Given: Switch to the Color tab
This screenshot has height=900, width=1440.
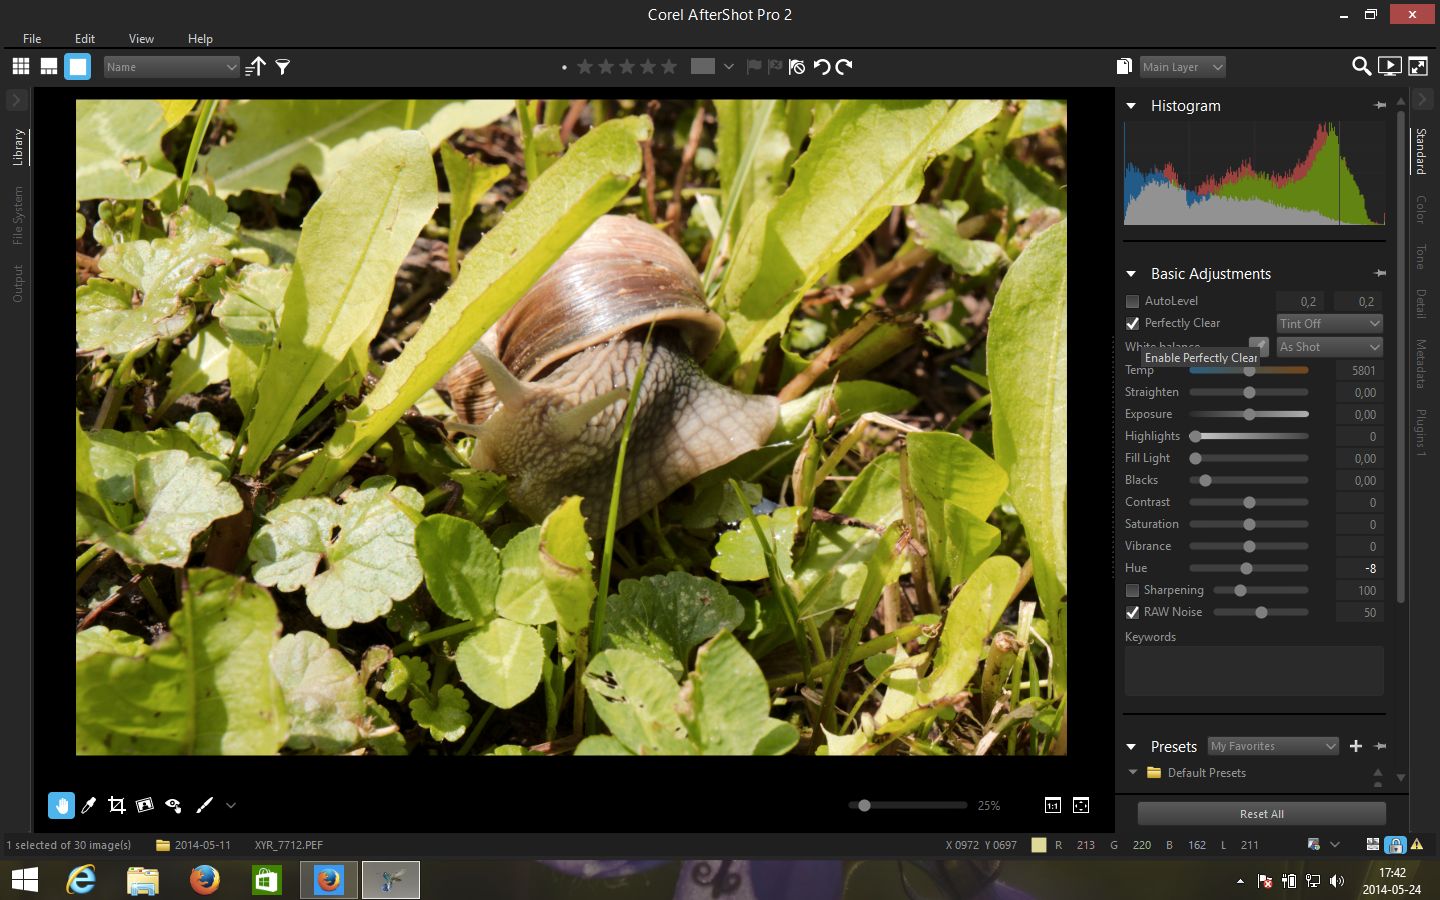Looking at the screenshot, I should [x=1420, y=209].
